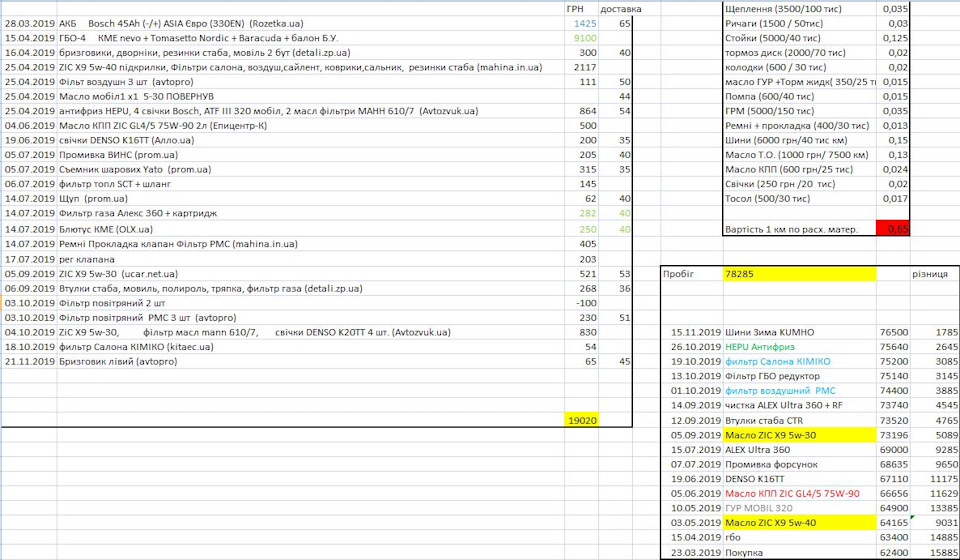The width and height of the screenshot is (960, 560).
Task: Click Промивка форсунок cell
Action: pyautogui.click(x=800, y=465)
